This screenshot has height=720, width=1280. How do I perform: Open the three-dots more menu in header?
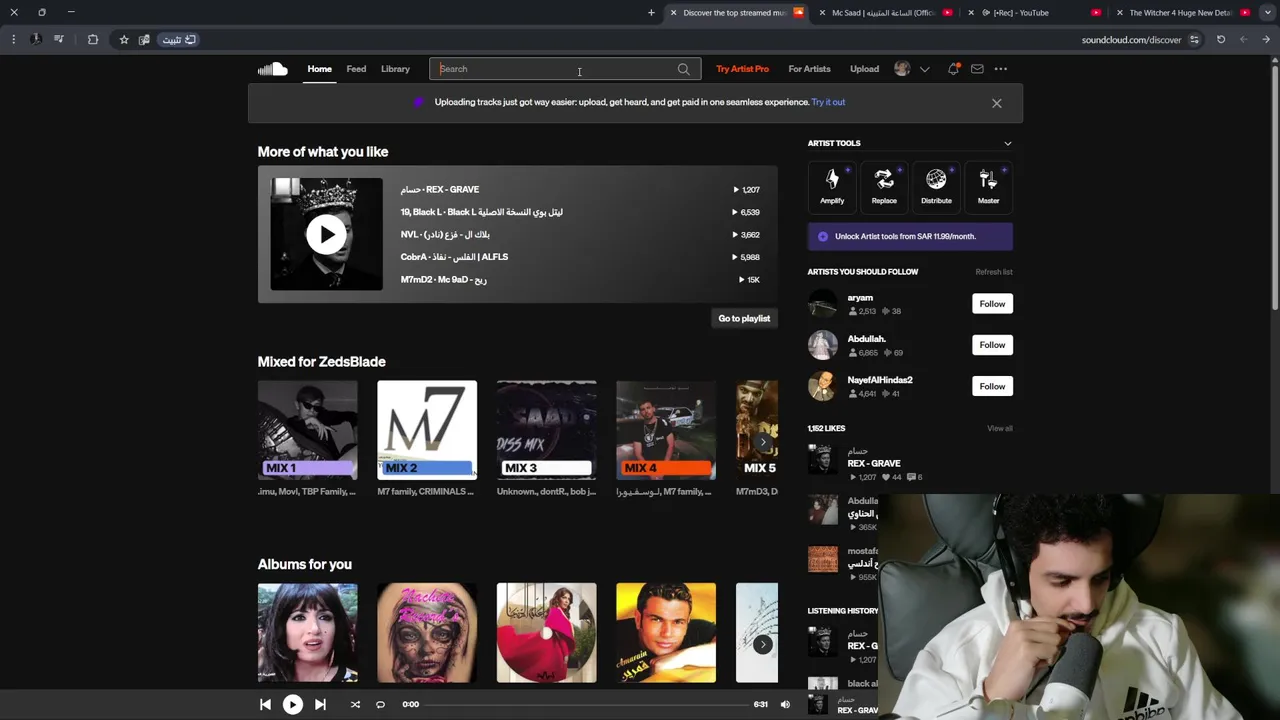point(1000,69)
